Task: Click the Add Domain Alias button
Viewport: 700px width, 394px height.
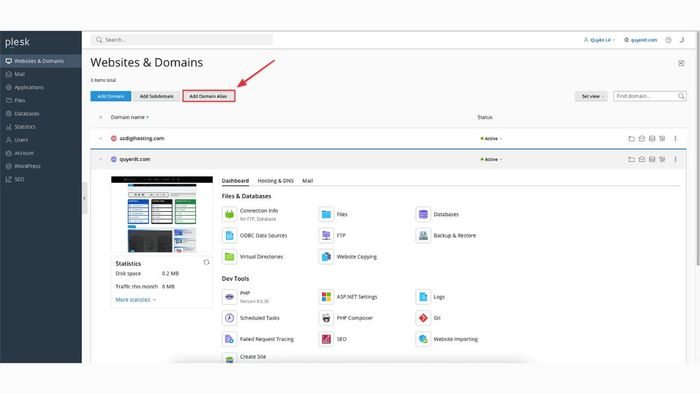Action: coord(208,96)
